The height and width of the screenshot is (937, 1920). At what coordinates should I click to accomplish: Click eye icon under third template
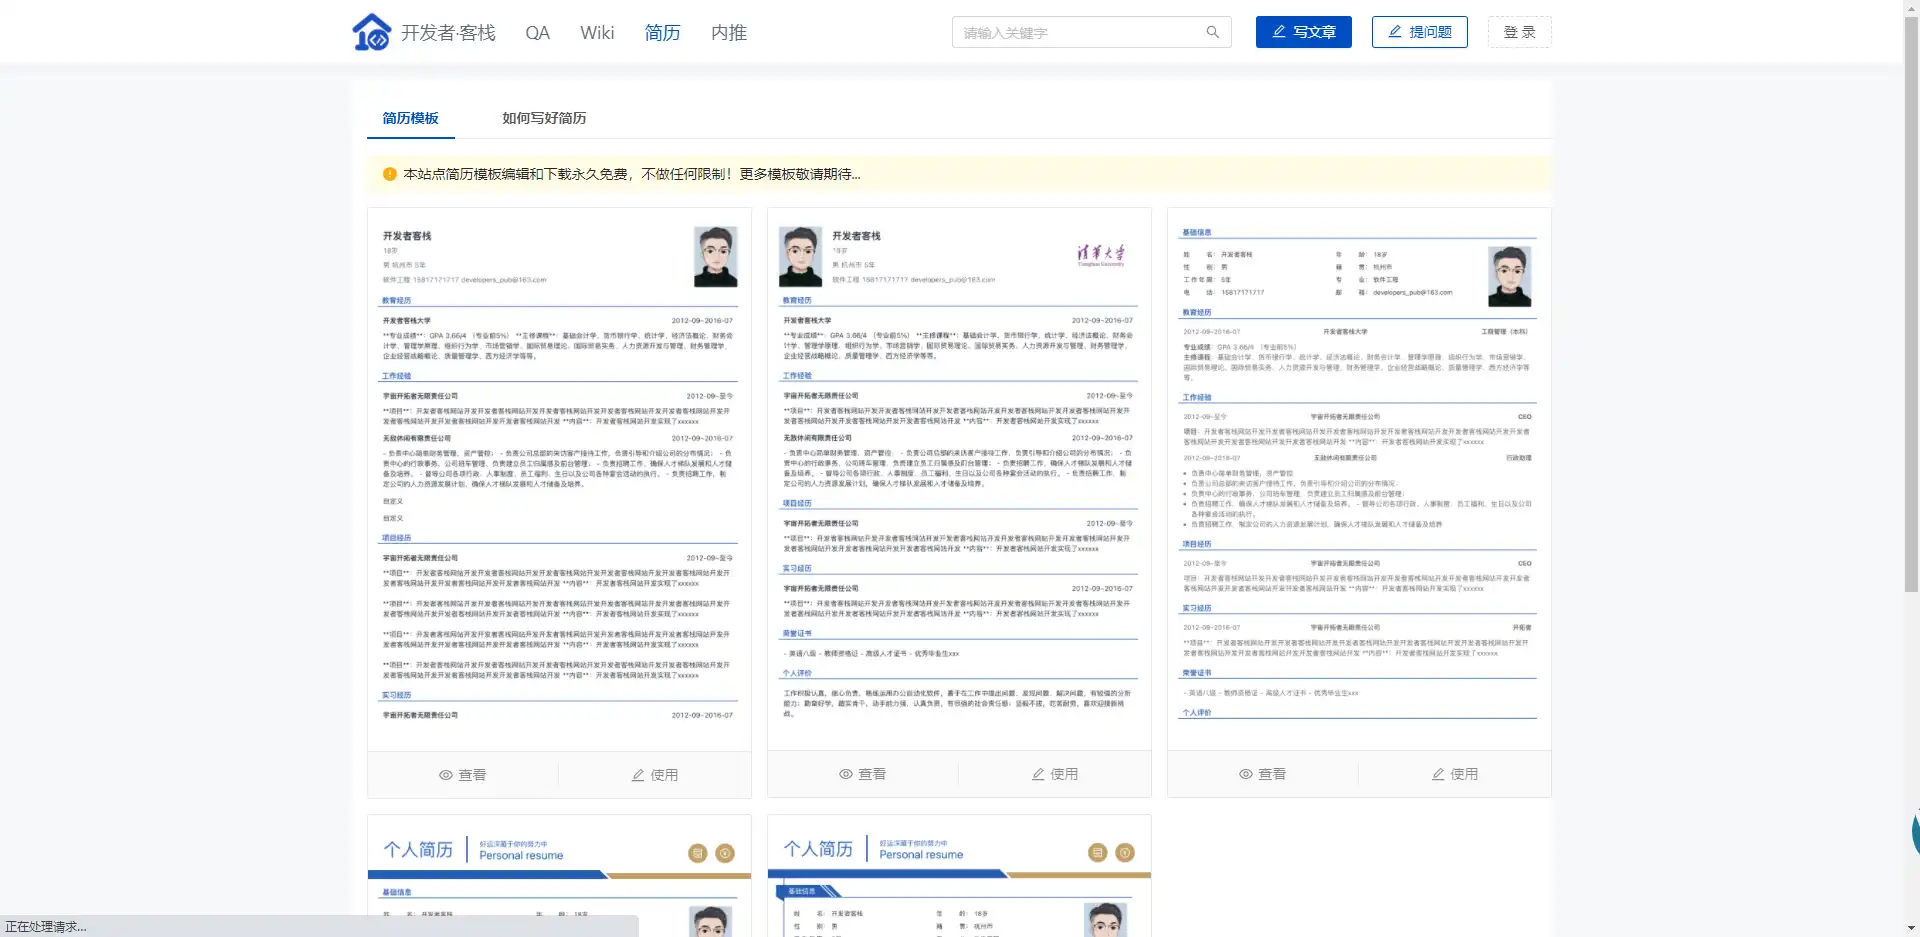point(1246,774)
